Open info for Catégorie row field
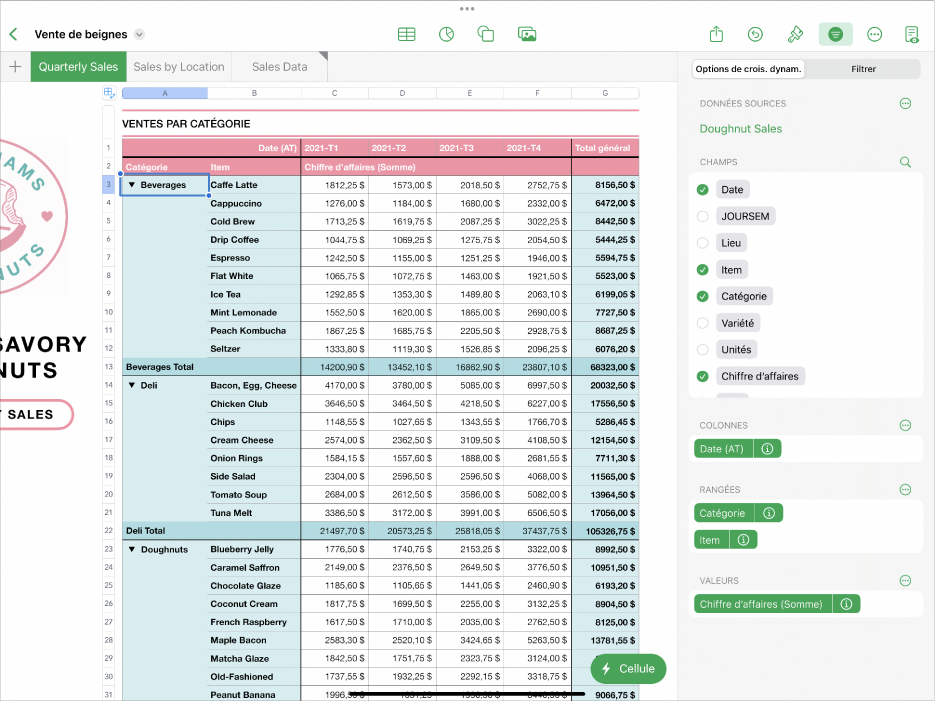This screenshot has height=702, width=935. (769, 513)
